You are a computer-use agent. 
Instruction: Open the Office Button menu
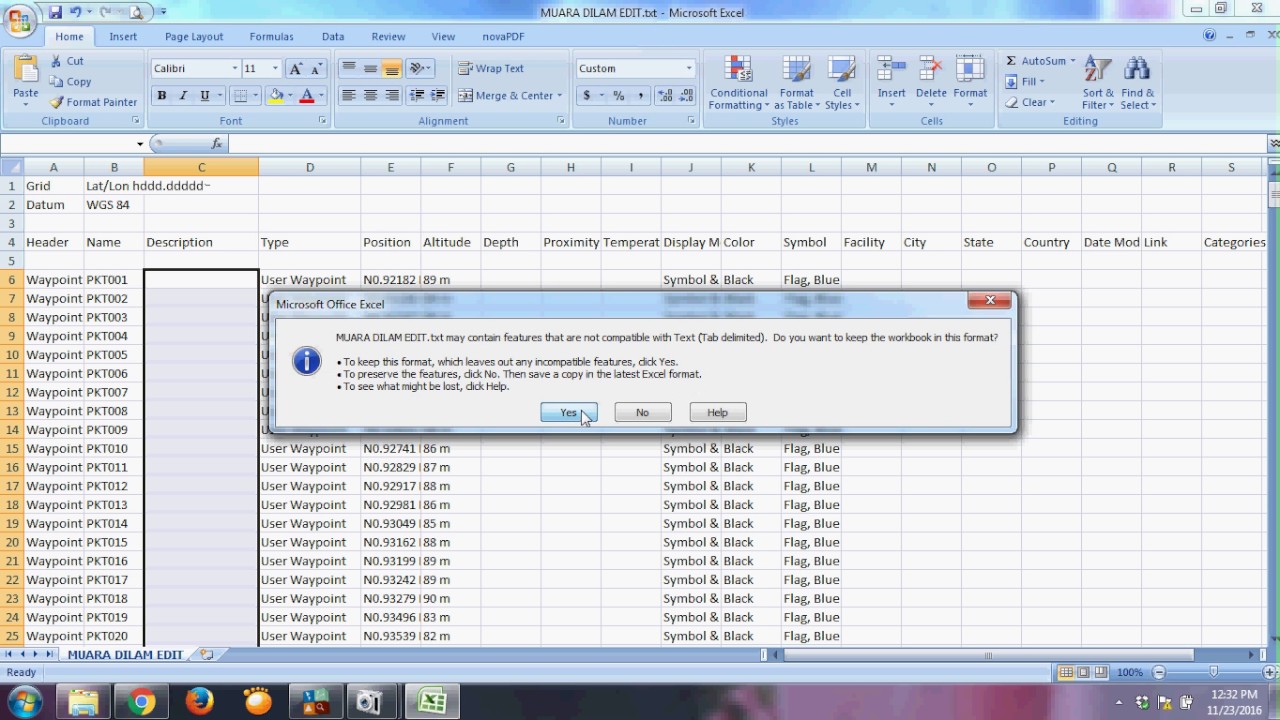(19, 20)
